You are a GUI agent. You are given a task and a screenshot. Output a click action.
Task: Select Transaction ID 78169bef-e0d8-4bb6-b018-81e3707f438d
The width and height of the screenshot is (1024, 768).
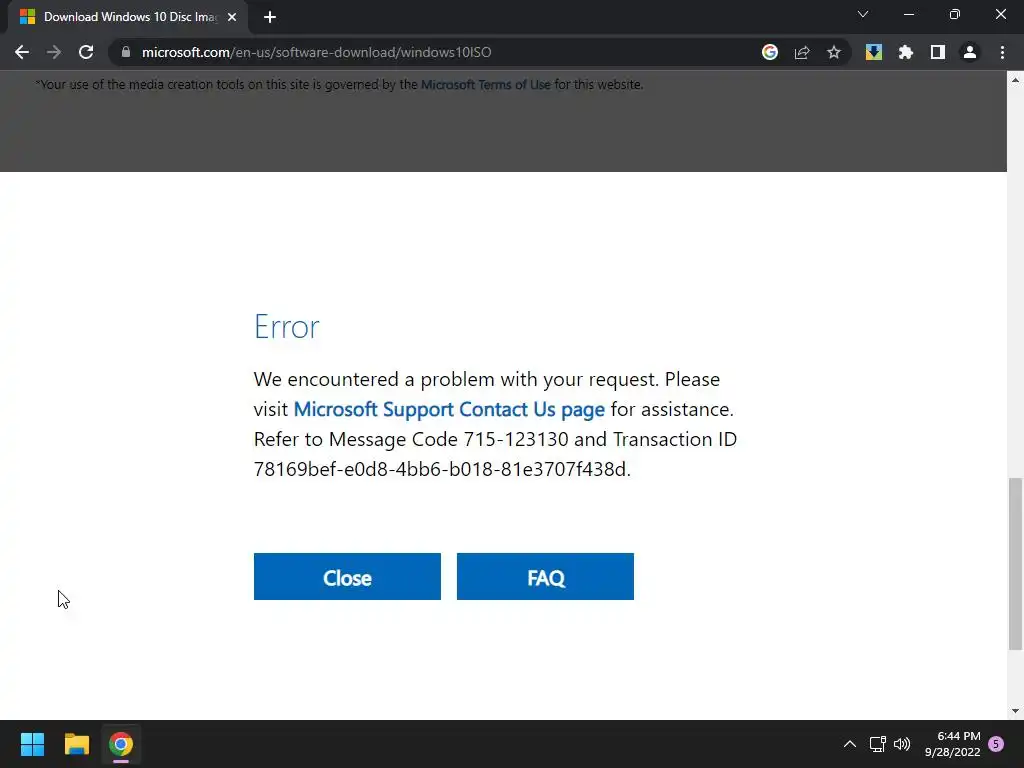(441, 469)
